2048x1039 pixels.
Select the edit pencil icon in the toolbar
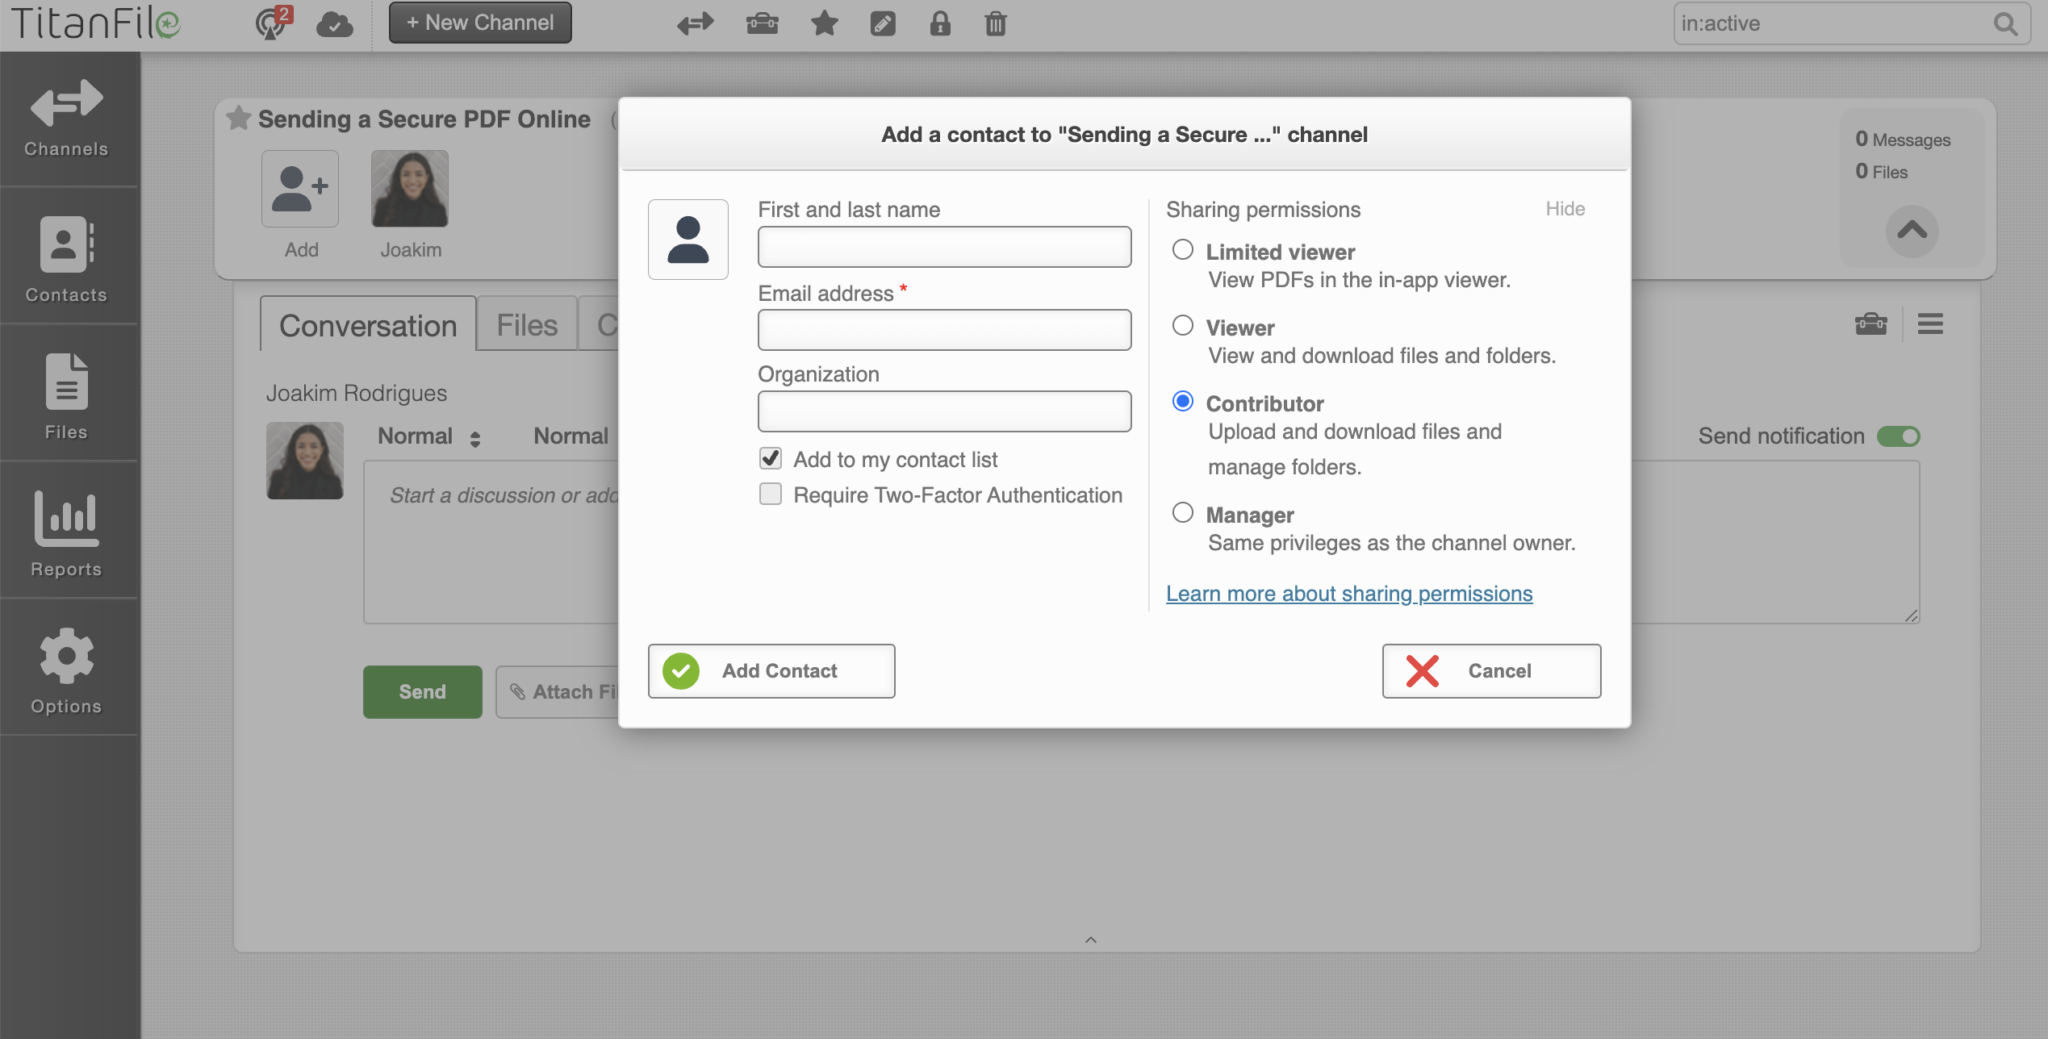[882, 23]
